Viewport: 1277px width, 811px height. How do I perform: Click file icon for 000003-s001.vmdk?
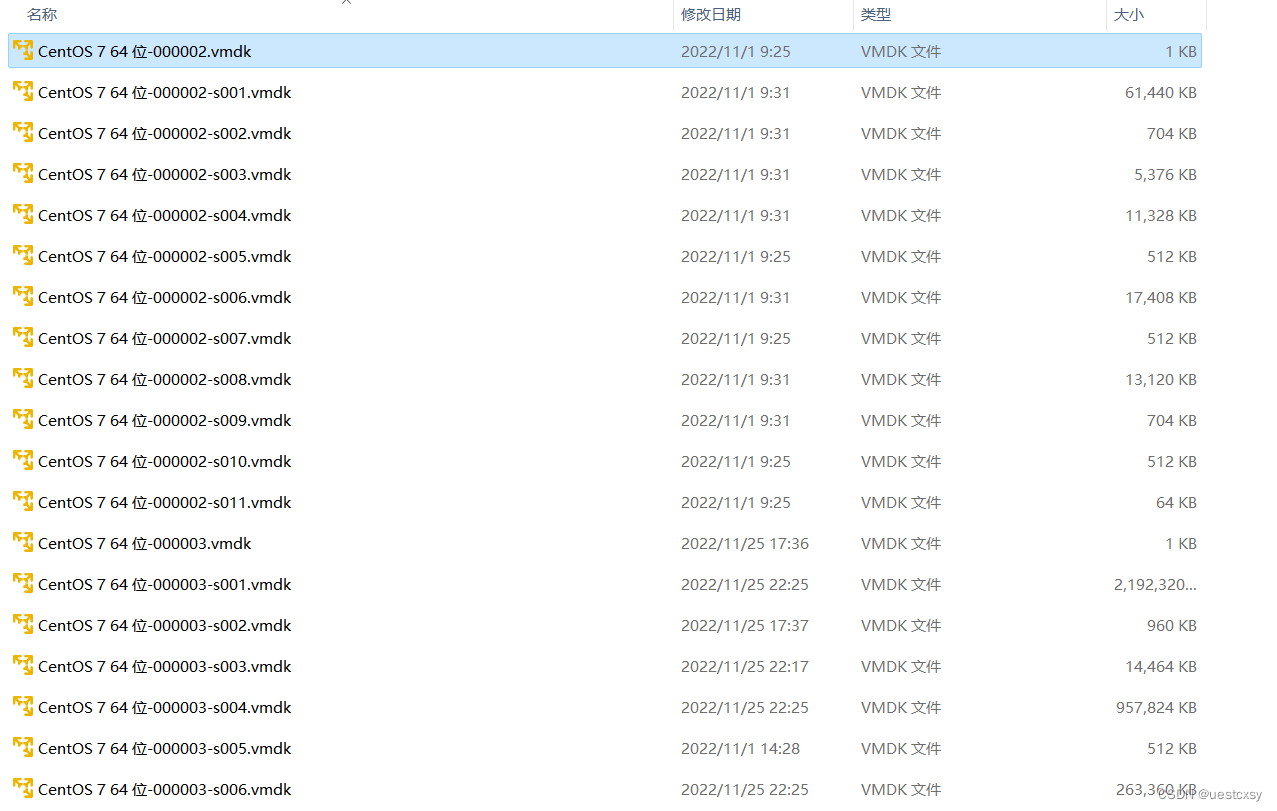23,583
